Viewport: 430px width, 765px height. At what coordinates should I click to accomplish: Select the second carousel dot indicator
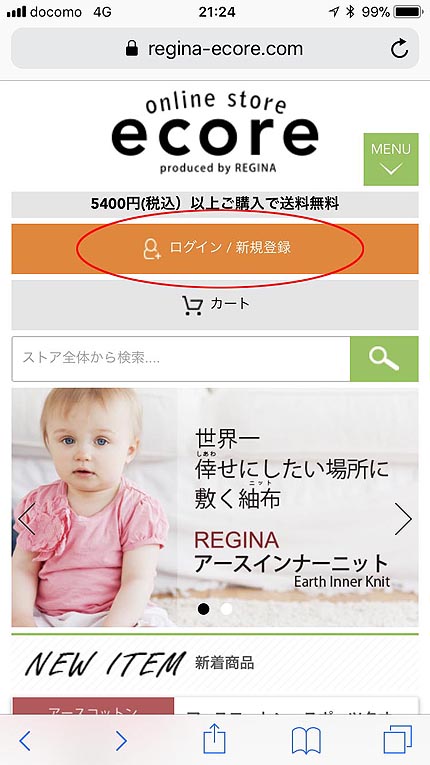coord(226,608)
